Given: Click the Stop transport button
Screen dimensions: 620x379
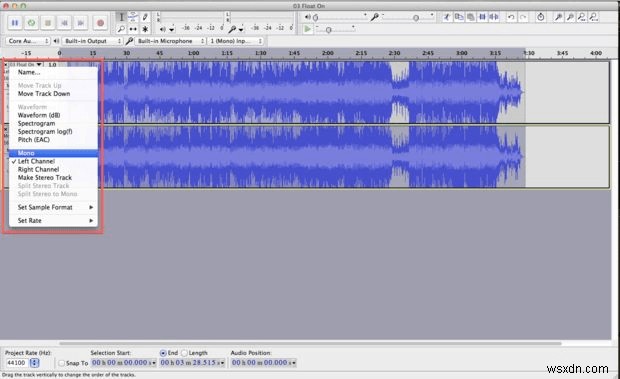Looking at the screenshot, I should pyautogui.click(x=48, y=23).
